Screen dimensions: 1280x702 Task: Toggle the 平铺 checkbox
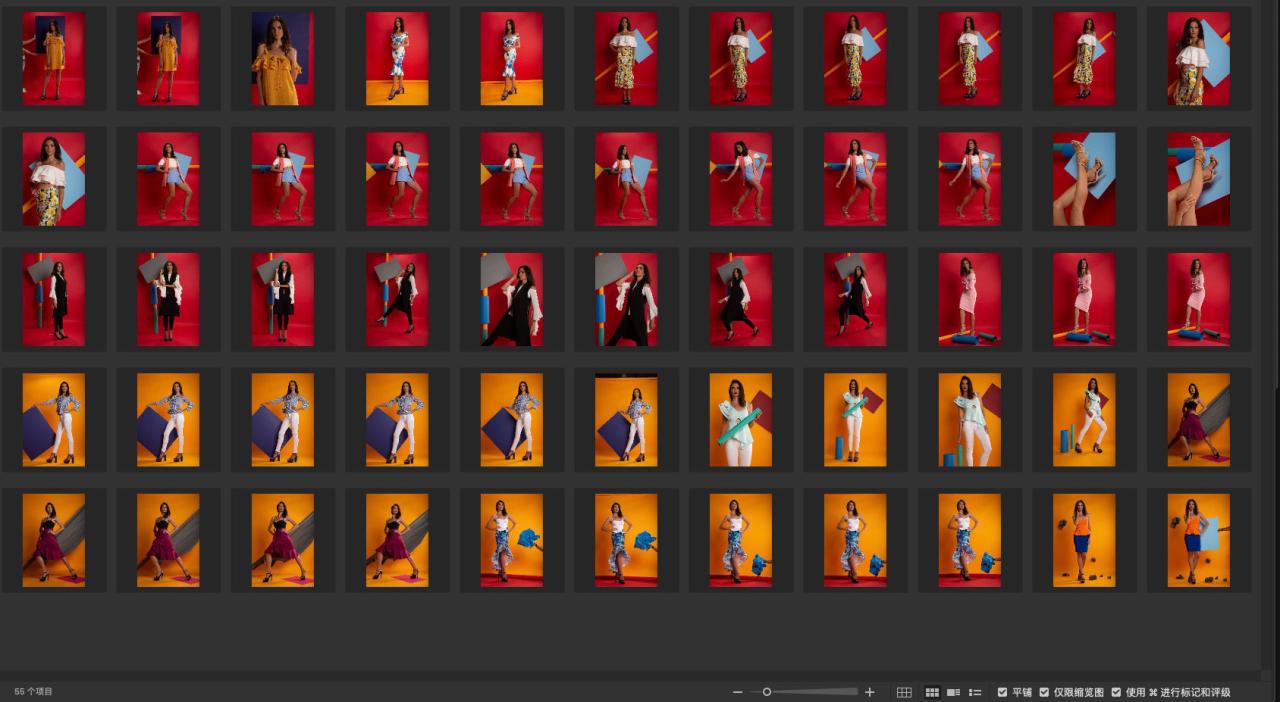pyautogui.click(x=1003, y=692)
